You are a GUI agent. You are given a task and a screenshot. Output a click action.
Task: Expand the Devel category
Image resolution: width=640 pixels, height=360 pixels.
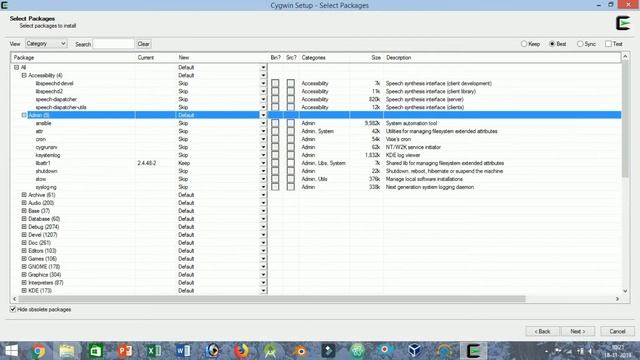(24, 235)
